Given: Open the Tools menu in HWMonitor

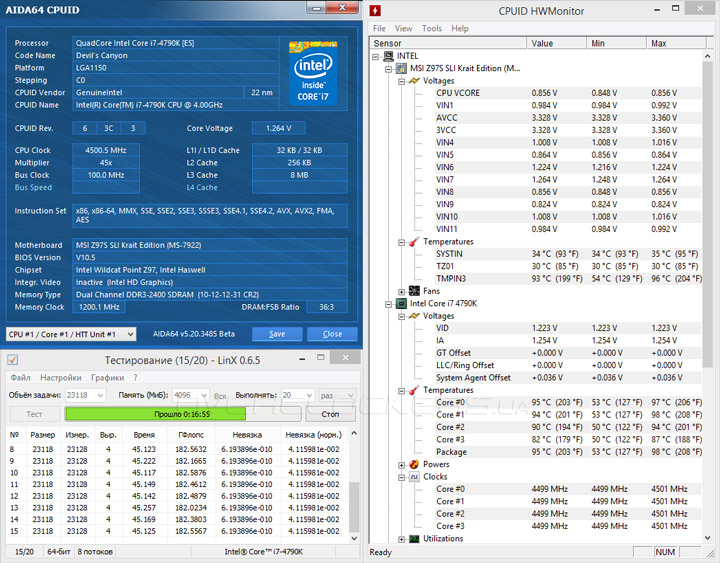Looking at the screenshot, I should (431, 29).
